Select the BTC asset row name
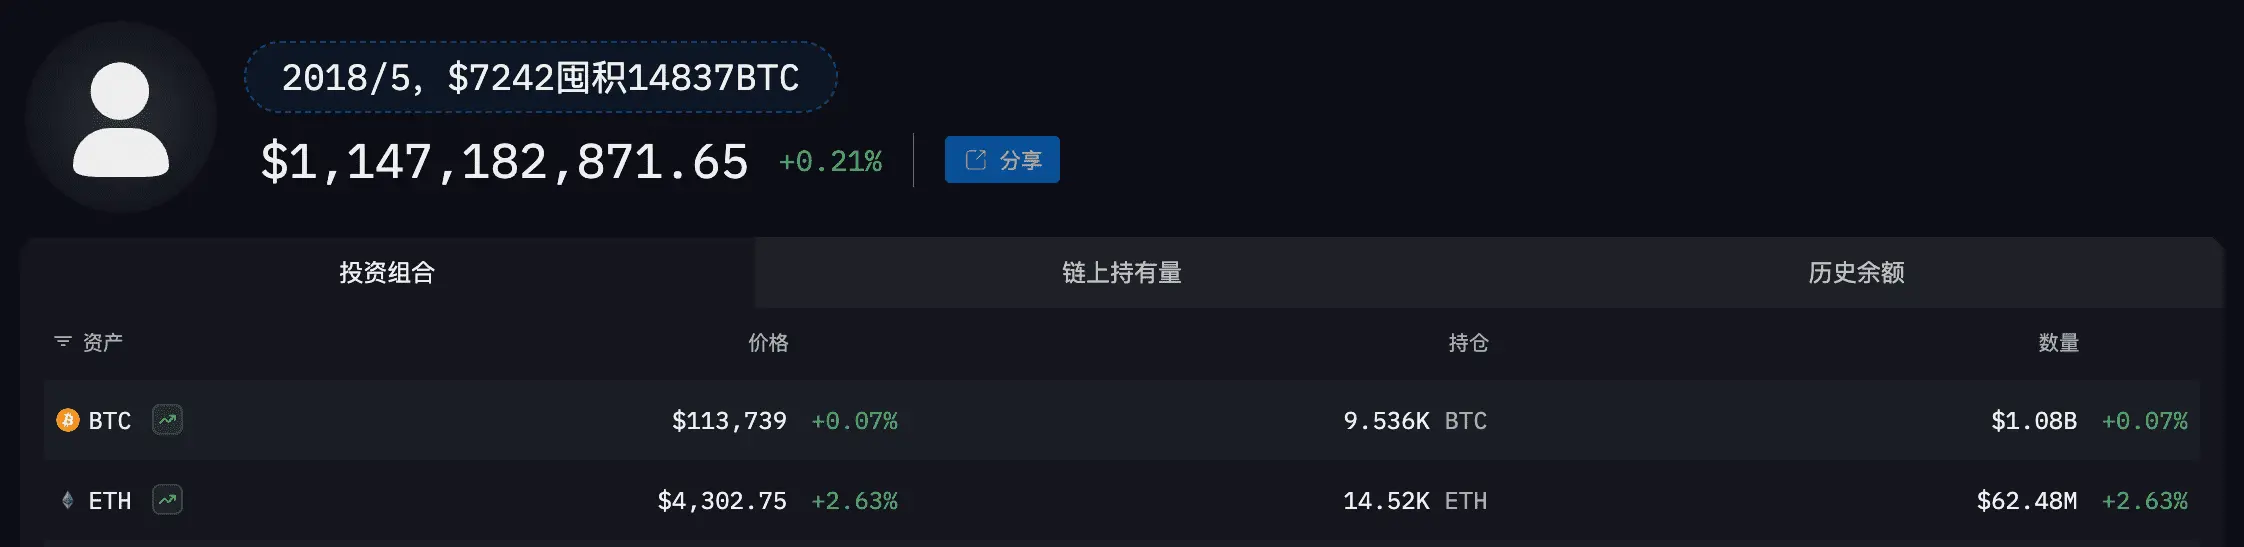The width and height of the screenshot is (2244, 547). 110,421
